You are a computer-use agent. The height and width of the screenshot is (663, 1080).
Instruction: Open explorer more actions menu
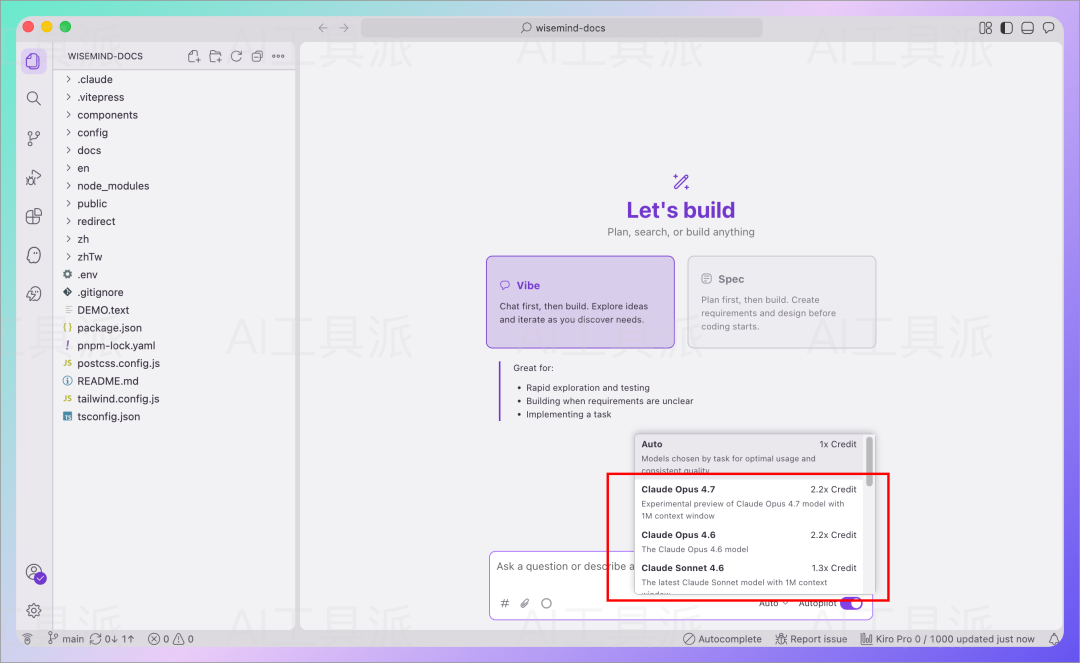(278, 56)
